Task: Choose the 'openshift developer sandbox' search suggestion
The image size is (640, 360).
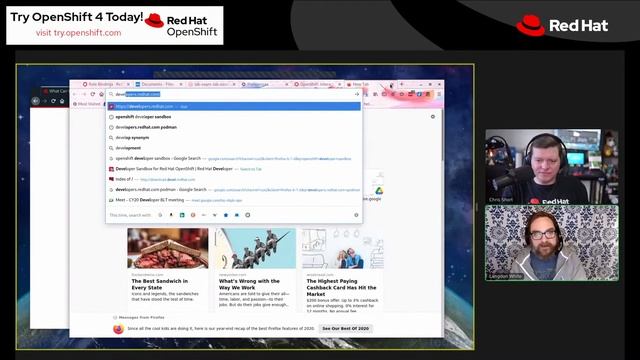Action: [234, 117]
